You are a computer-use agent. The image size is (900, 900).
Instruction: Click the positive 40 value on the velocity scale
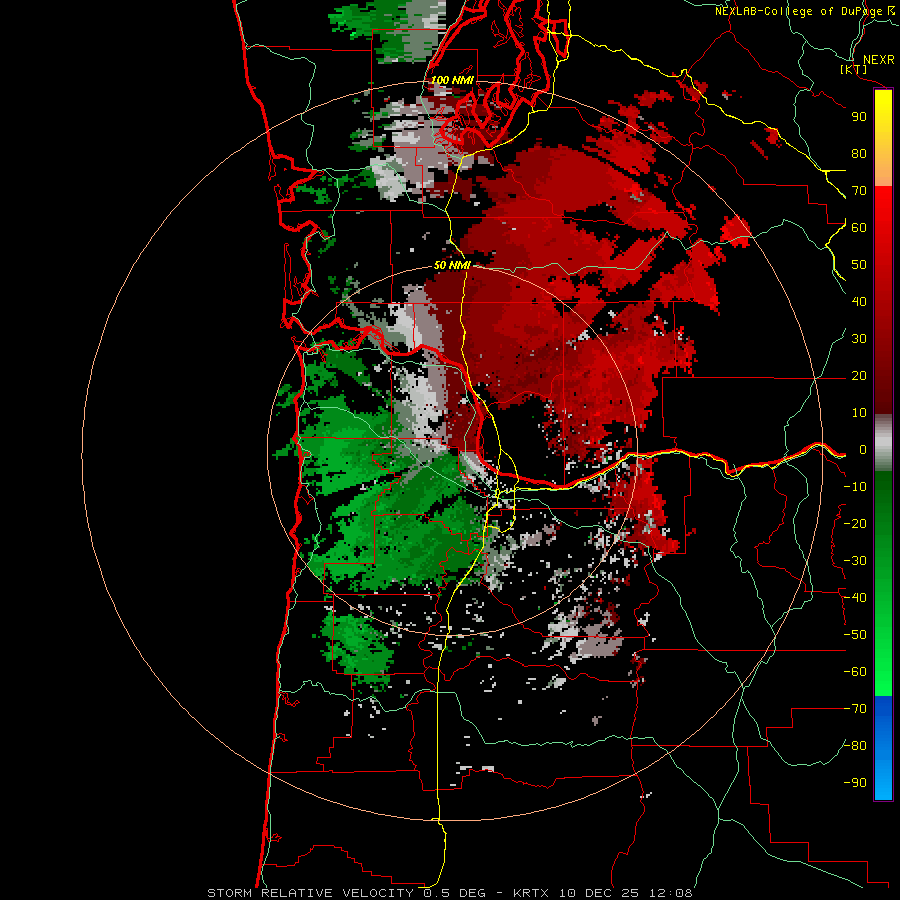pyautogui.click(x=859, y=301)
